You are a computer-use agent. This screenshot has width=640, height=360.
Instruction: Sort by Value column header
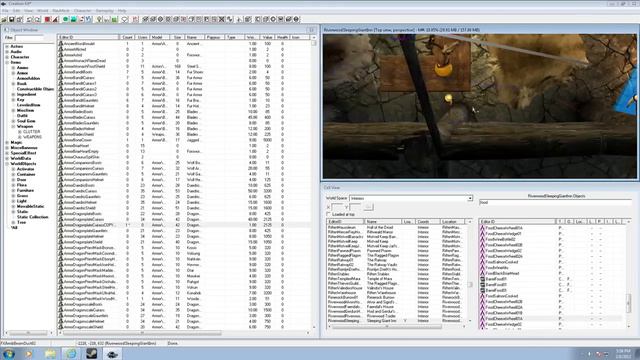(267, 37)
